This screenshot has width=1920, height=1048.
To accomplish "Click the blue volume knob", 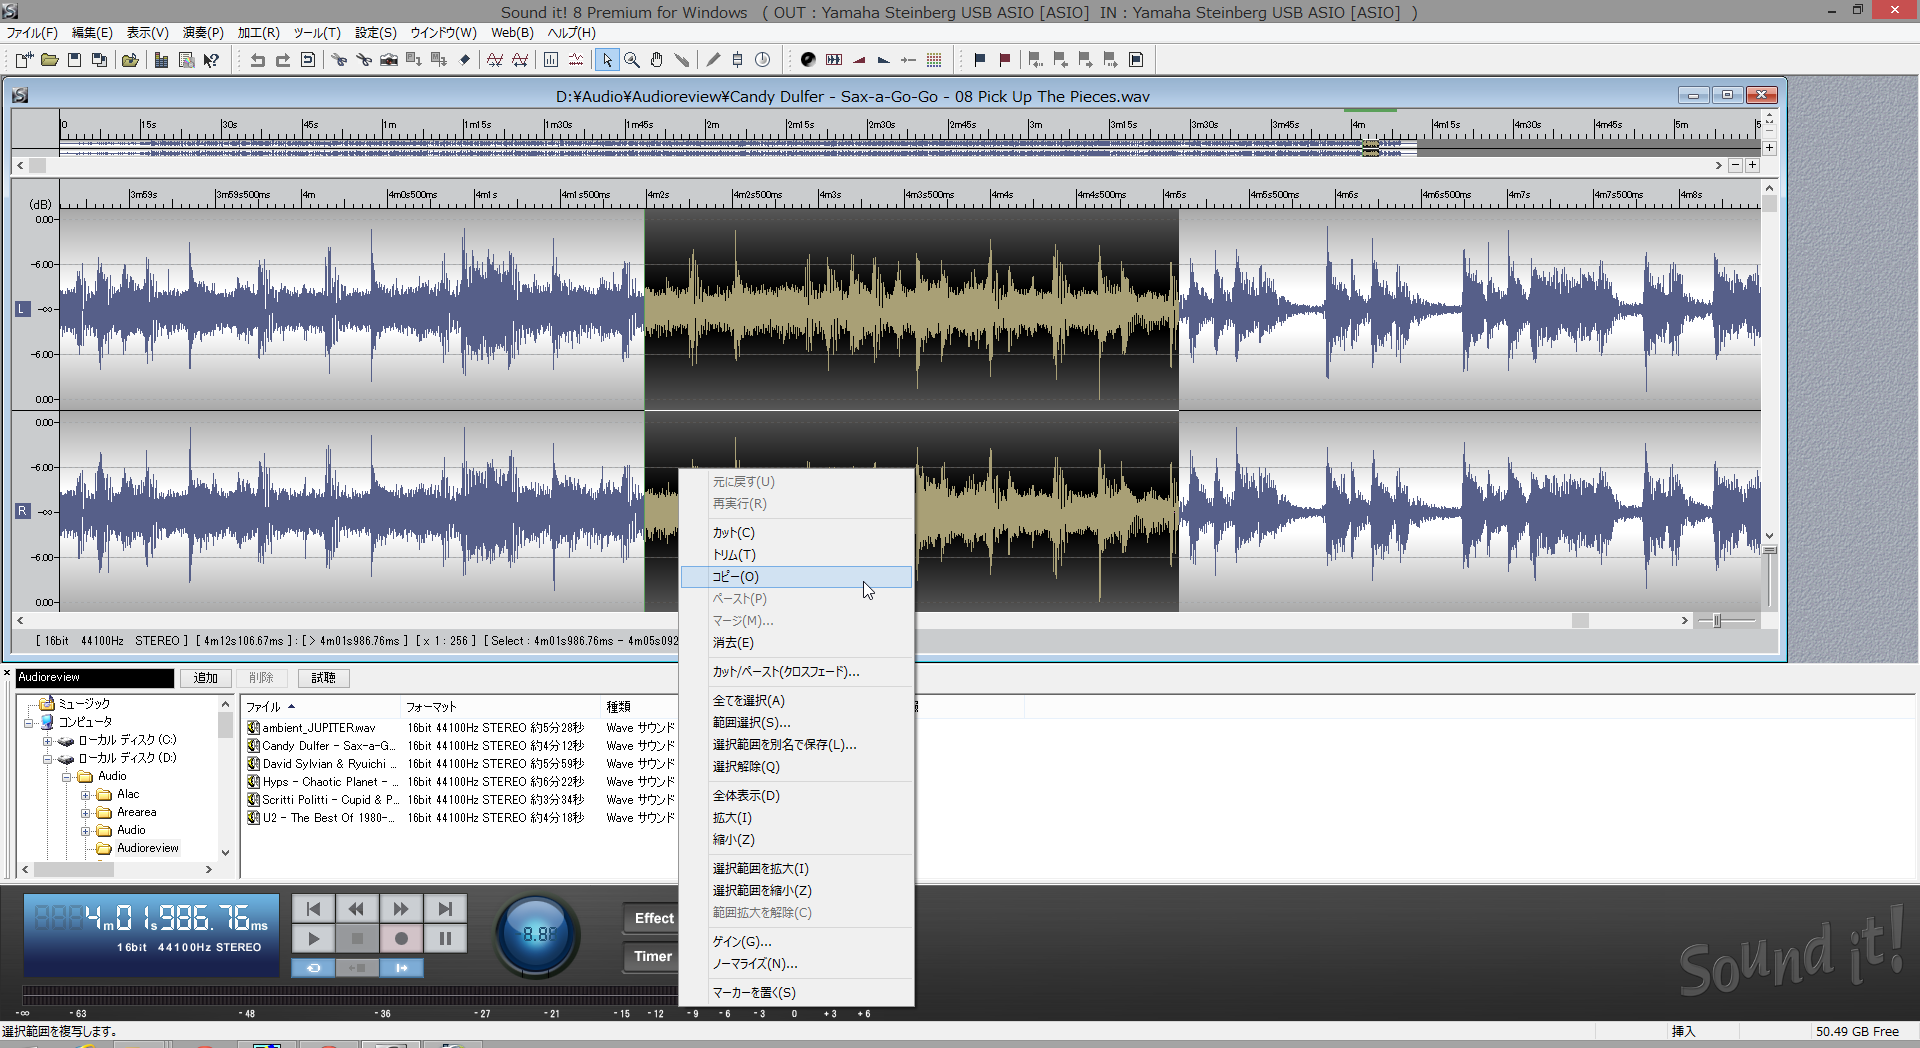I will 538,934.
